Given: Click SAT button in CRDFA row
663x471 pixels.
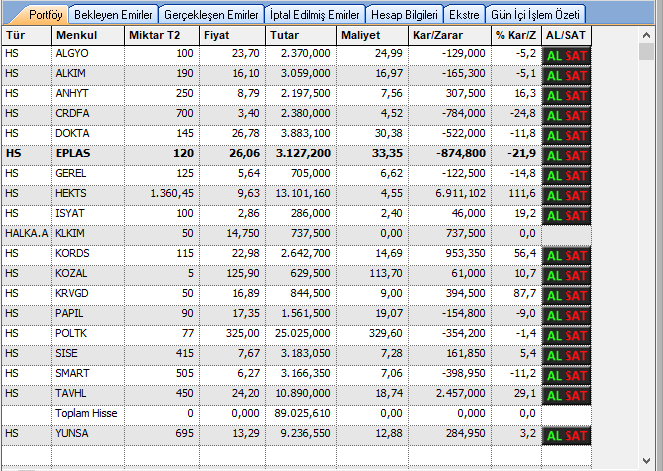Looking at the screenshot, I should (x=576, y=116).
